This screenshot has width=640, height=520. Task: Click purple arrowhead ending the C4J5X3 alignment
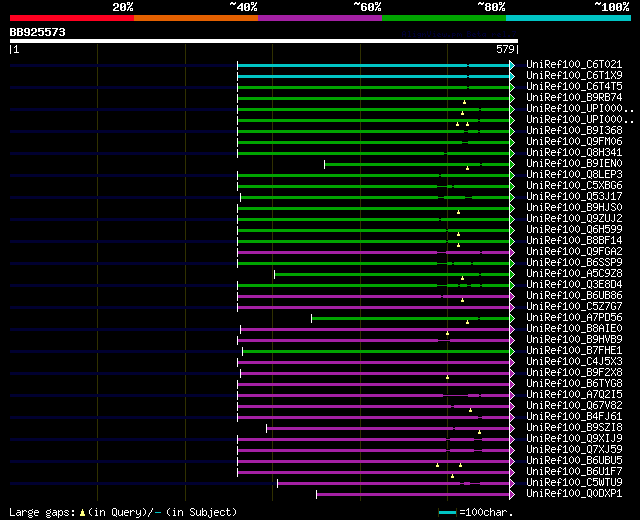512,362
